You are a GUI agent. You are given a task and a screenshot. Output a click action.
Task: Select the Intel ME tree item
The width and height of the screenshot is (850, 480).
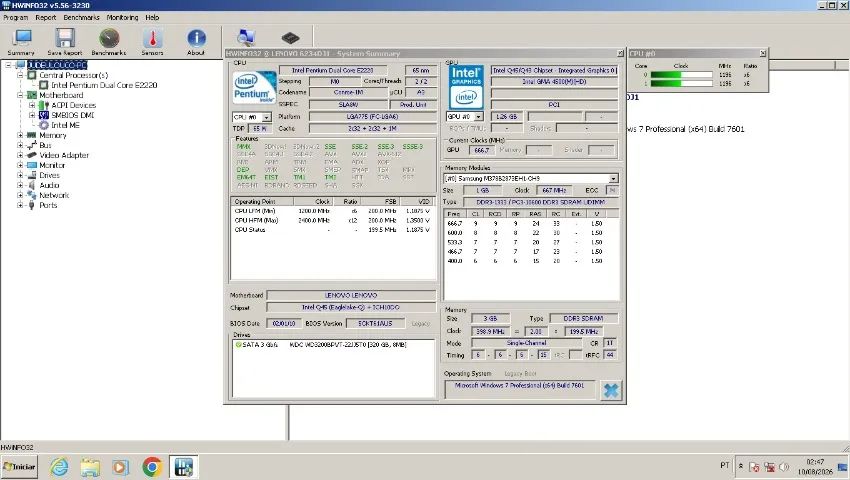[x=65, y=125]
